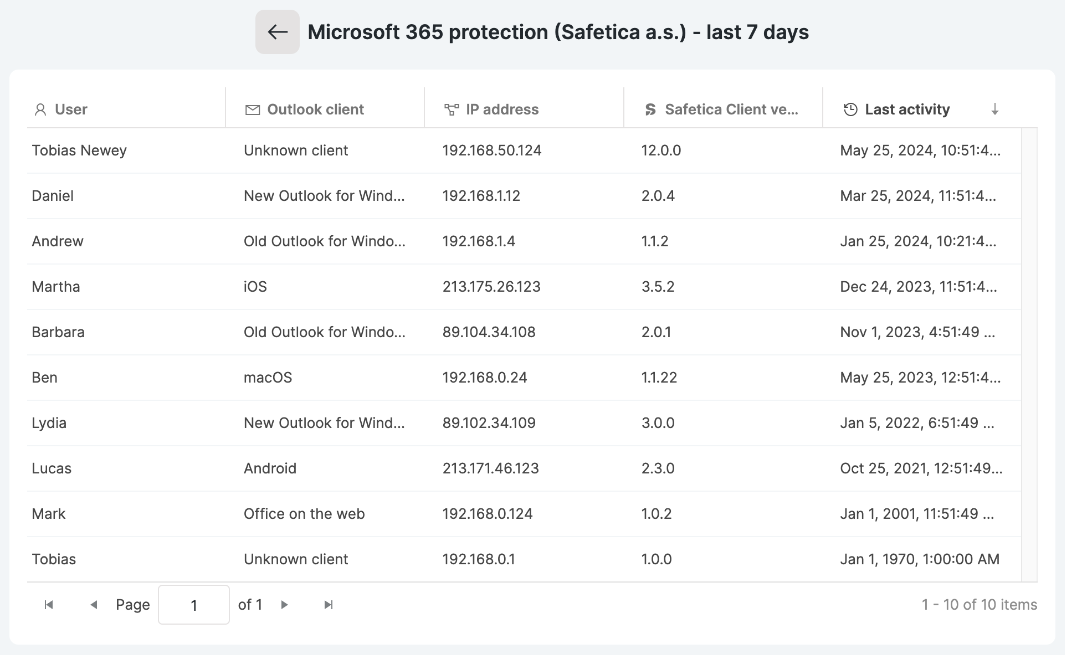Click Dec 24, 2023 last activity cell
The image size is (1065, 655).
point(919,287)
